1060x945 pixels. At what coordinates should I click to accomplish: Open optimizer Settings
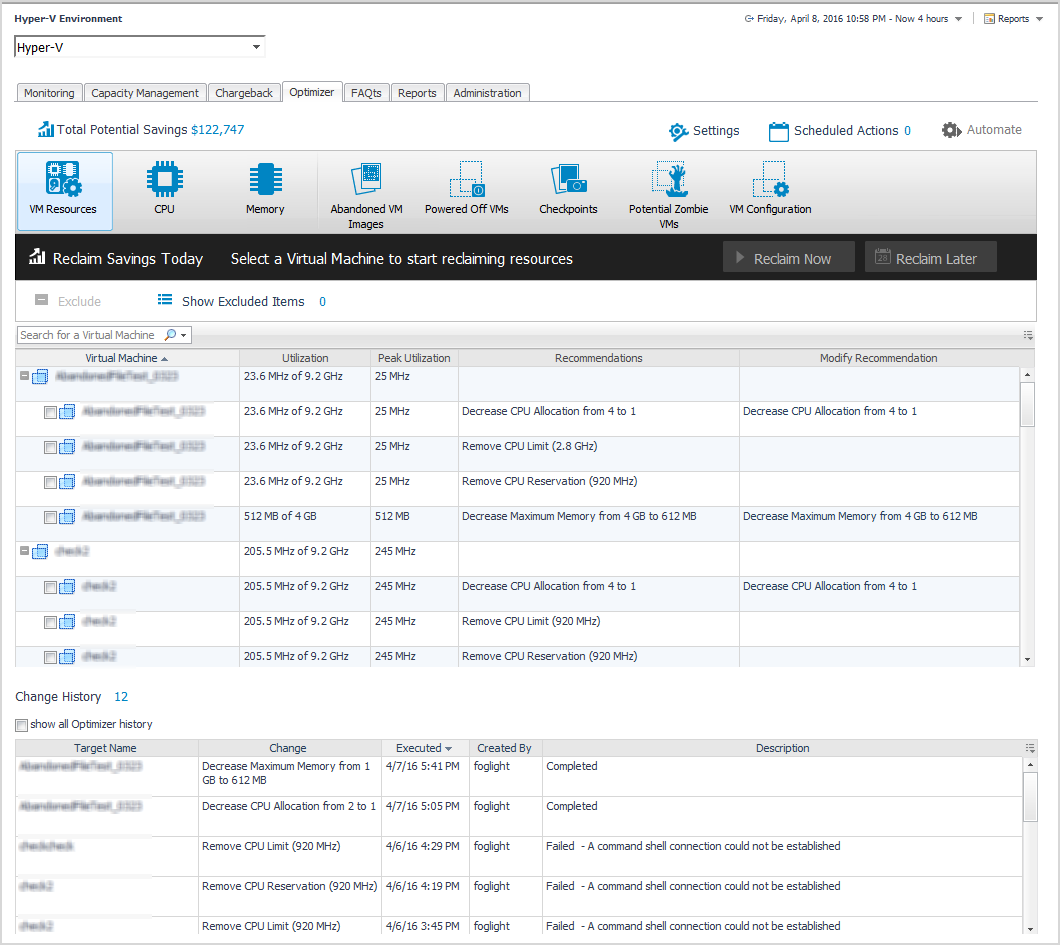click(704, 131)
